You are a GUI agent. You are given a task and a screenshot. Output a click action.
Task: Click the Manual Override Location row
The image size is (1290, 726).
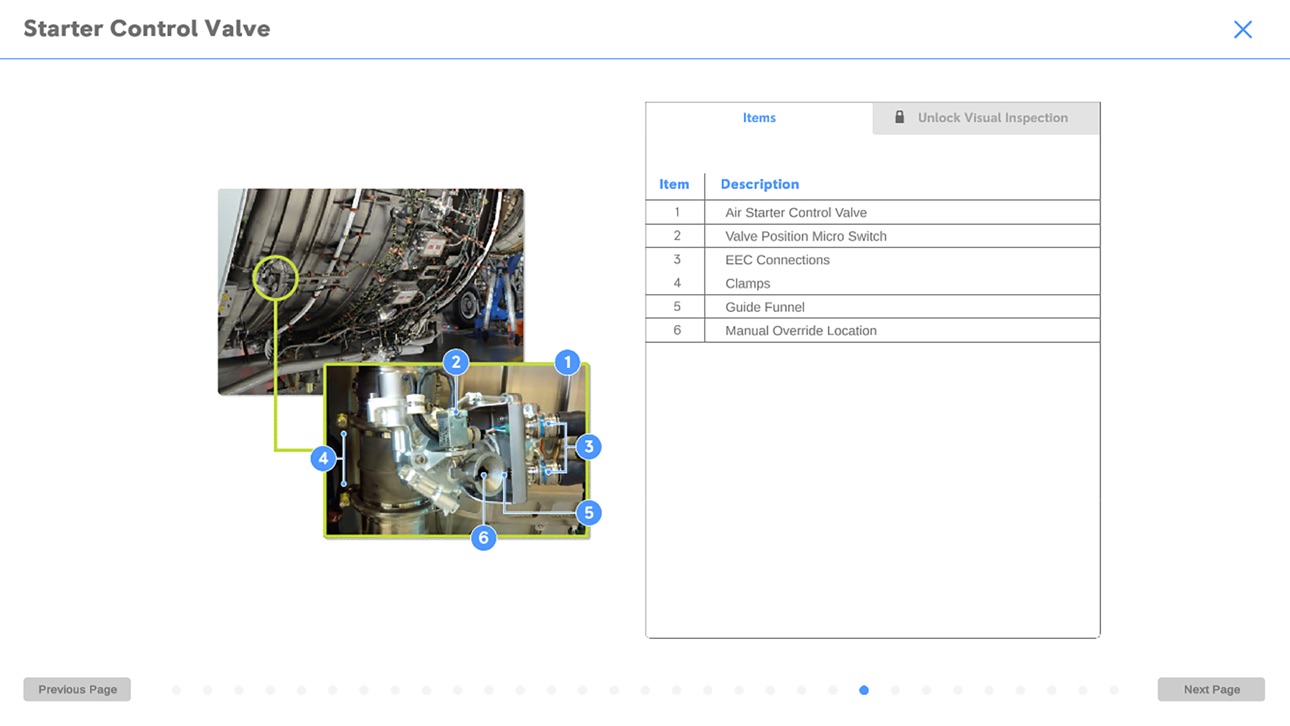point(873,330)
